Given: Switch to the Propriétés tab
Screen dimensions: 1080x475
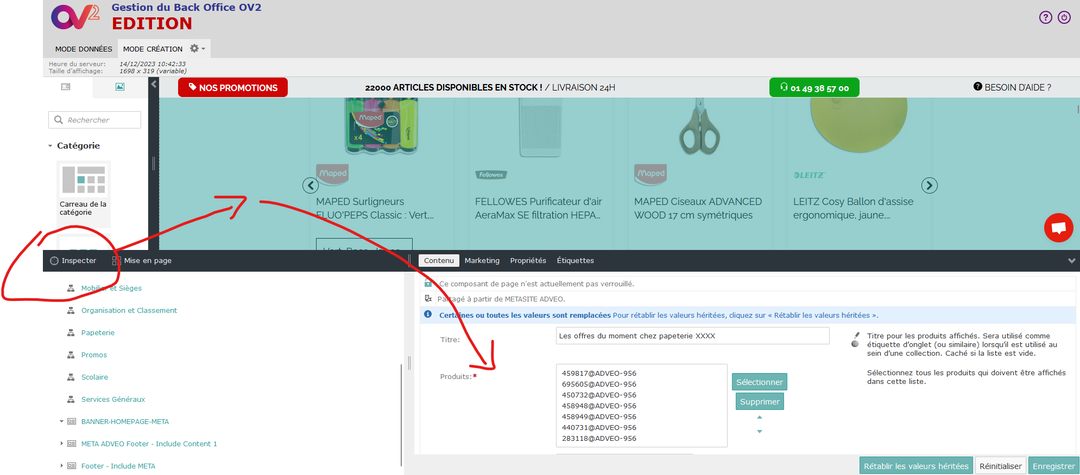Looking at the screenshot, I should click(x=528, y=261).
